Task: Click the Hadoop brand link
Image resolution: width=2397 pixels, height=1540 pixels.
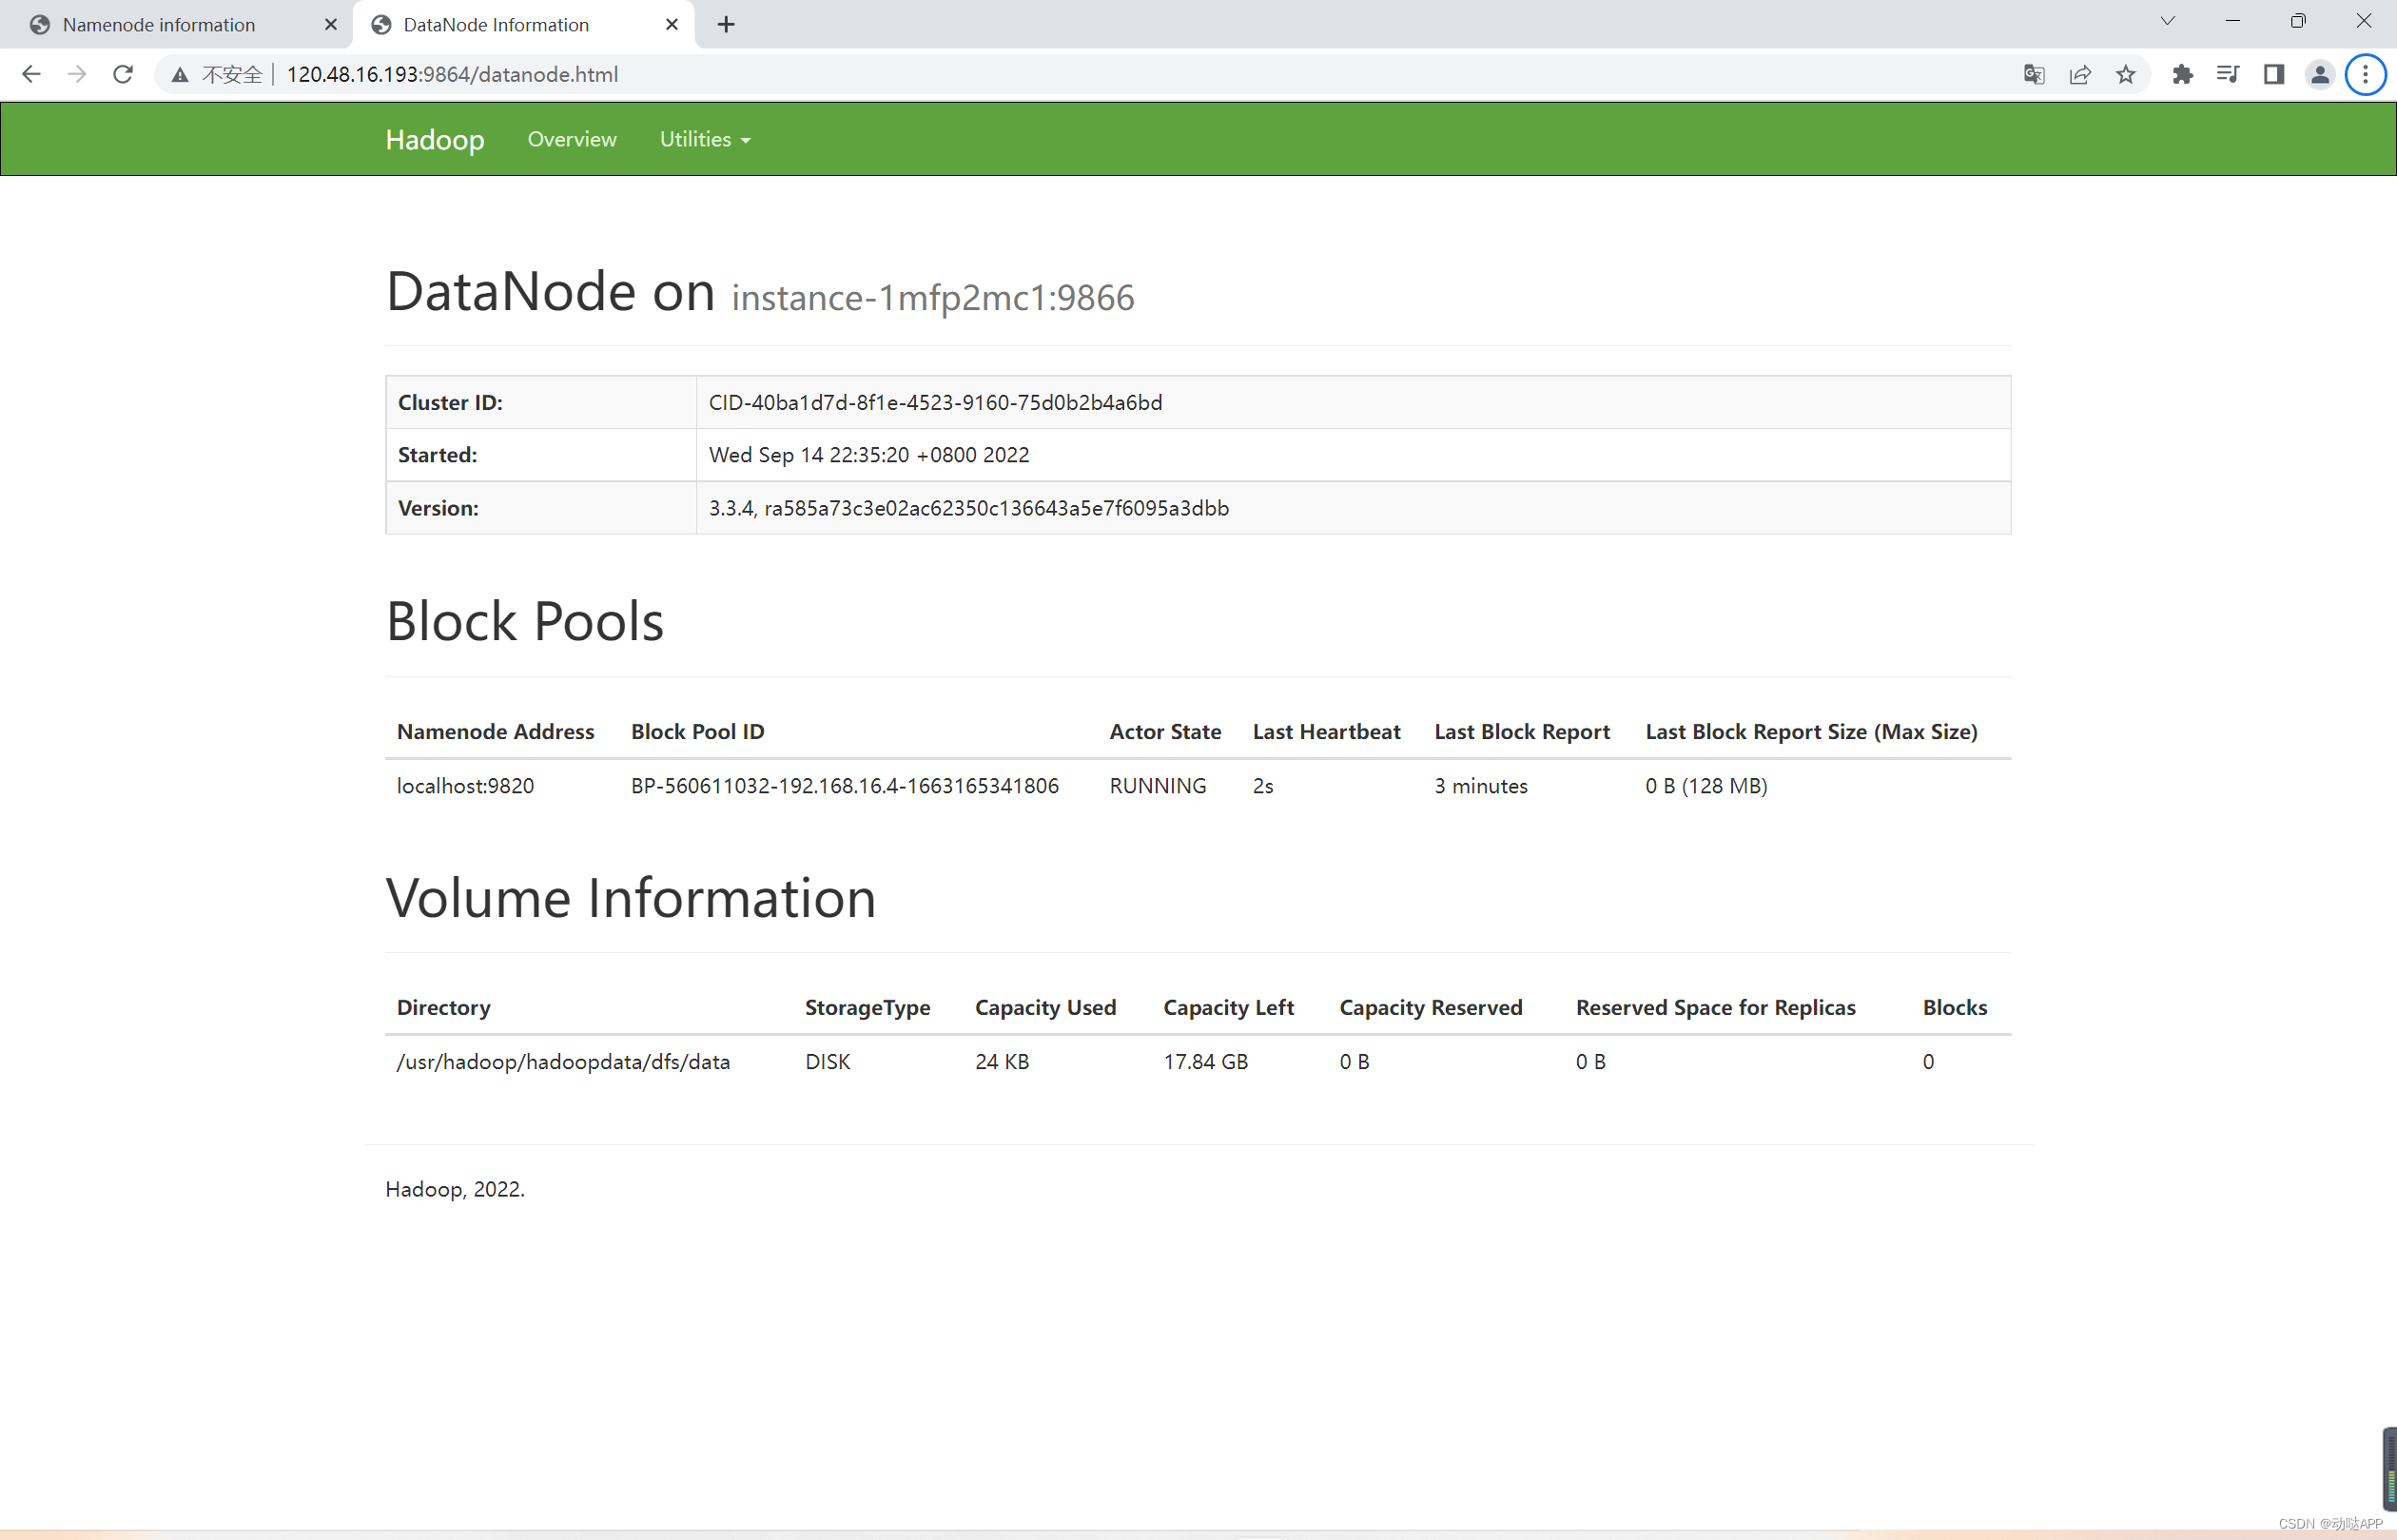Action: coord(435,140)
